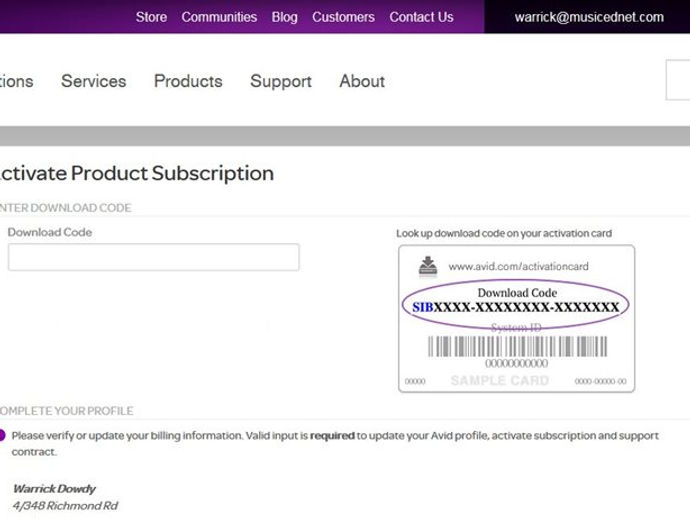The image size is (690, 518).
Task: Open Contact Us in the top bar
Action: tap(421, 17)
